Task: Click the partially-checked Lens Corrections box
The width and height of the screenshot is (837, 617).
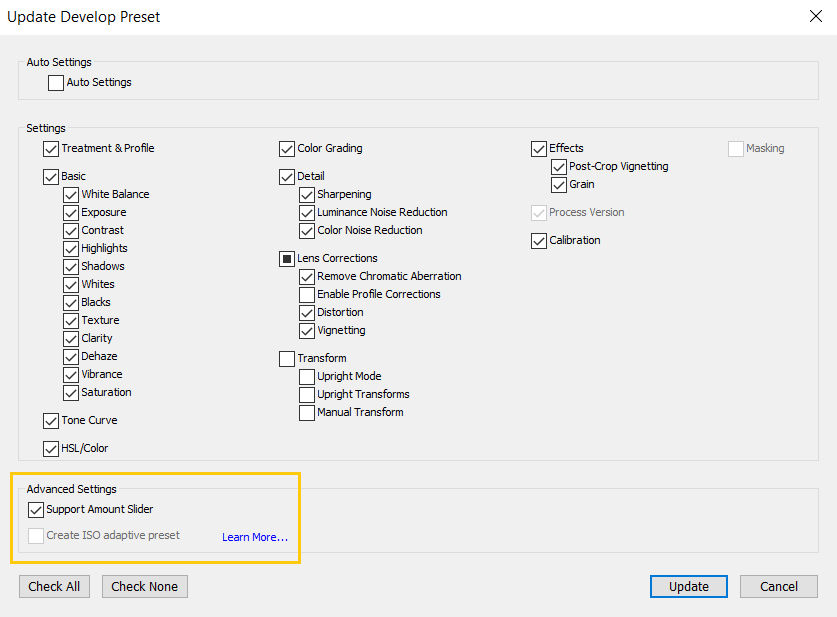Action: [x=286, y=258]
